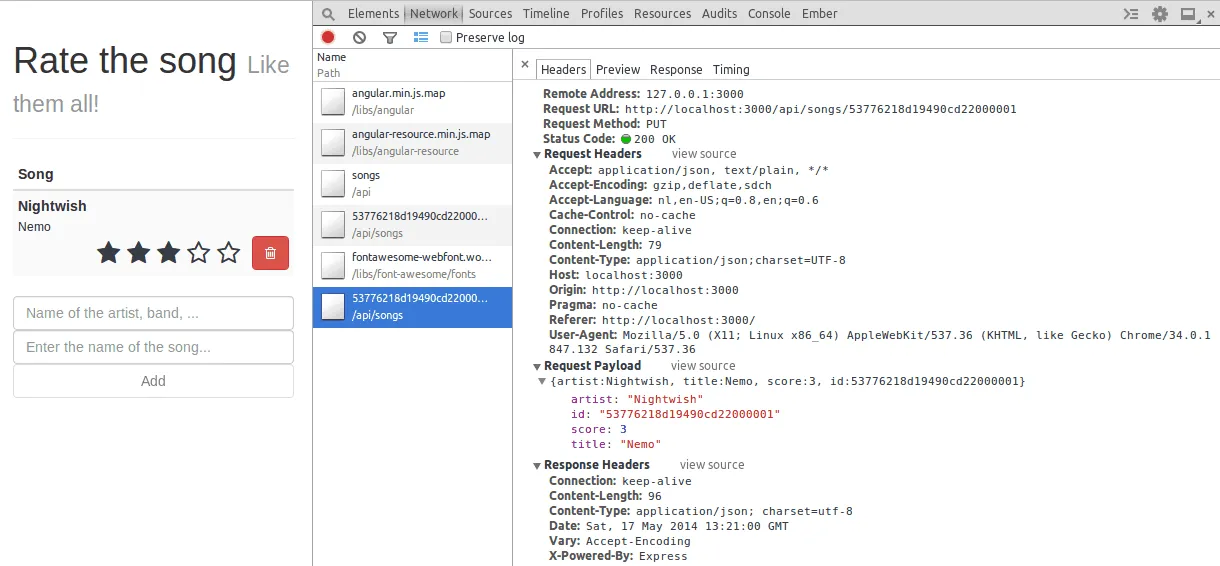This screenshot has height=566, width=1220.
Task: Click the artist name input field
Action: [153, 313]
